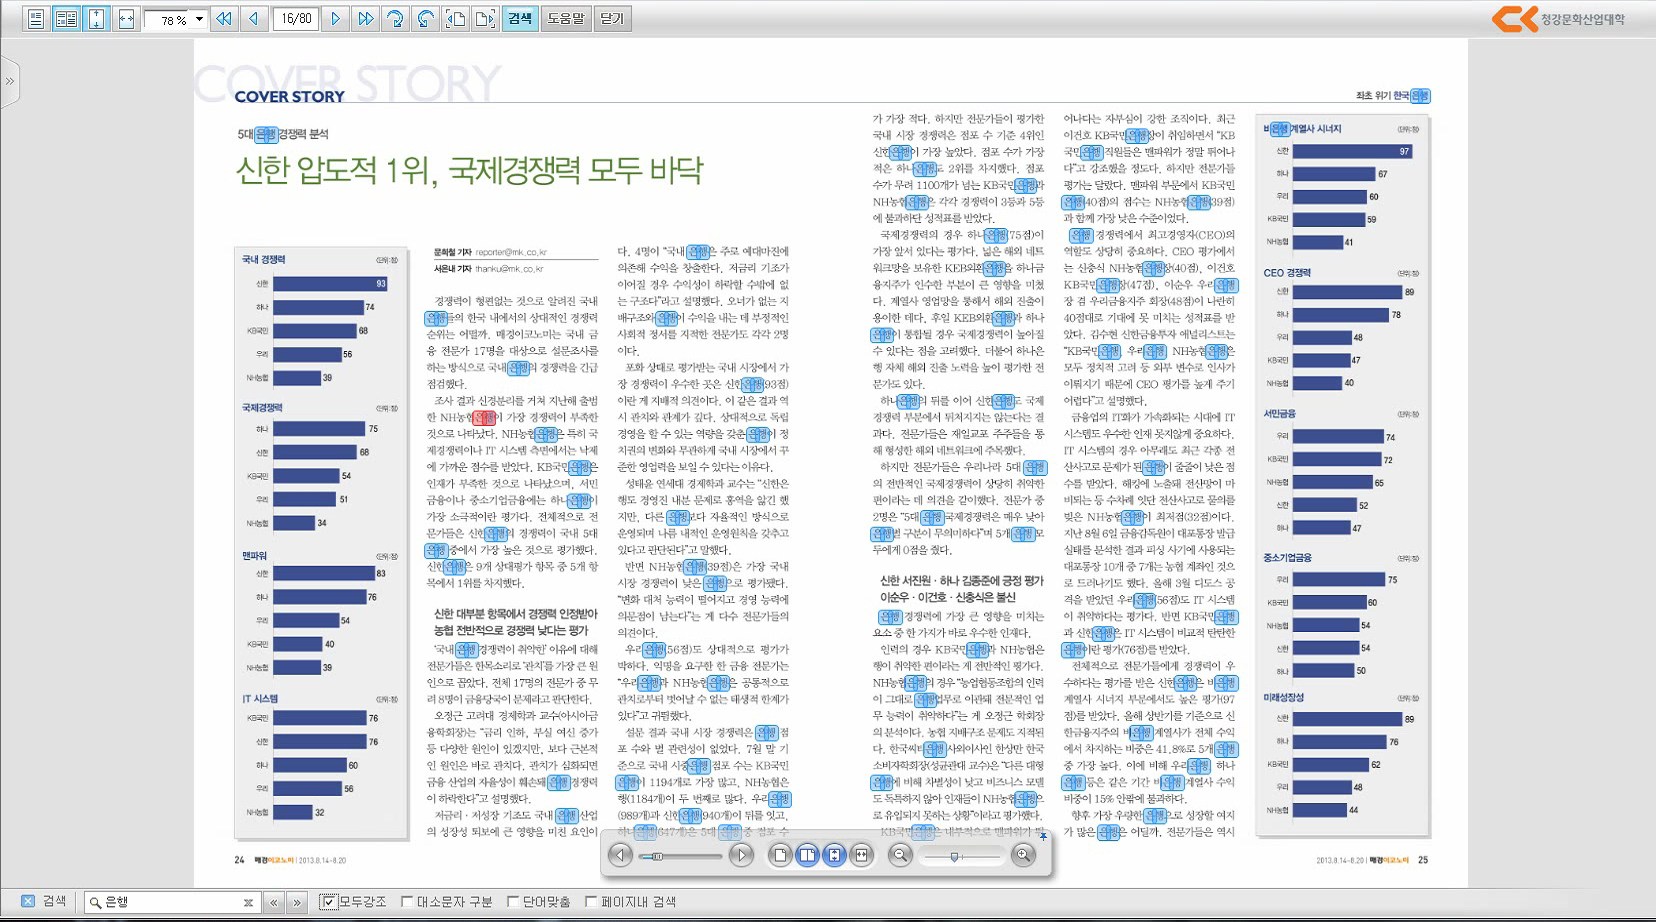This screenshot has height=922, width=1656.
Task: Click the 닫기 close button
Action: click(612, 19)
